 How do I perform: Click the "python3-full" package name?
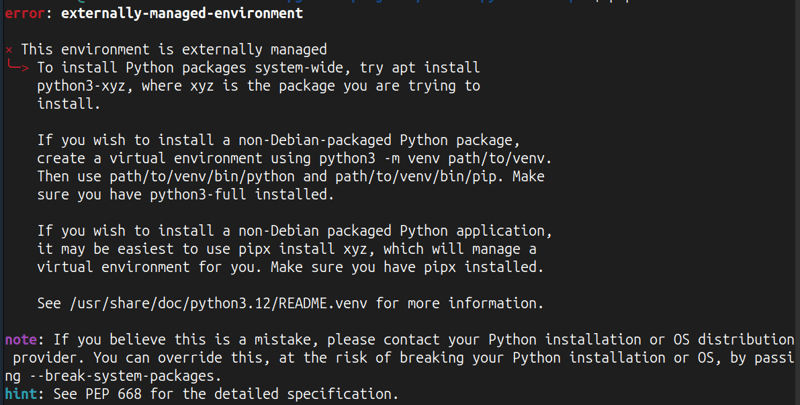pyautogui.click(x=198, y=194)
